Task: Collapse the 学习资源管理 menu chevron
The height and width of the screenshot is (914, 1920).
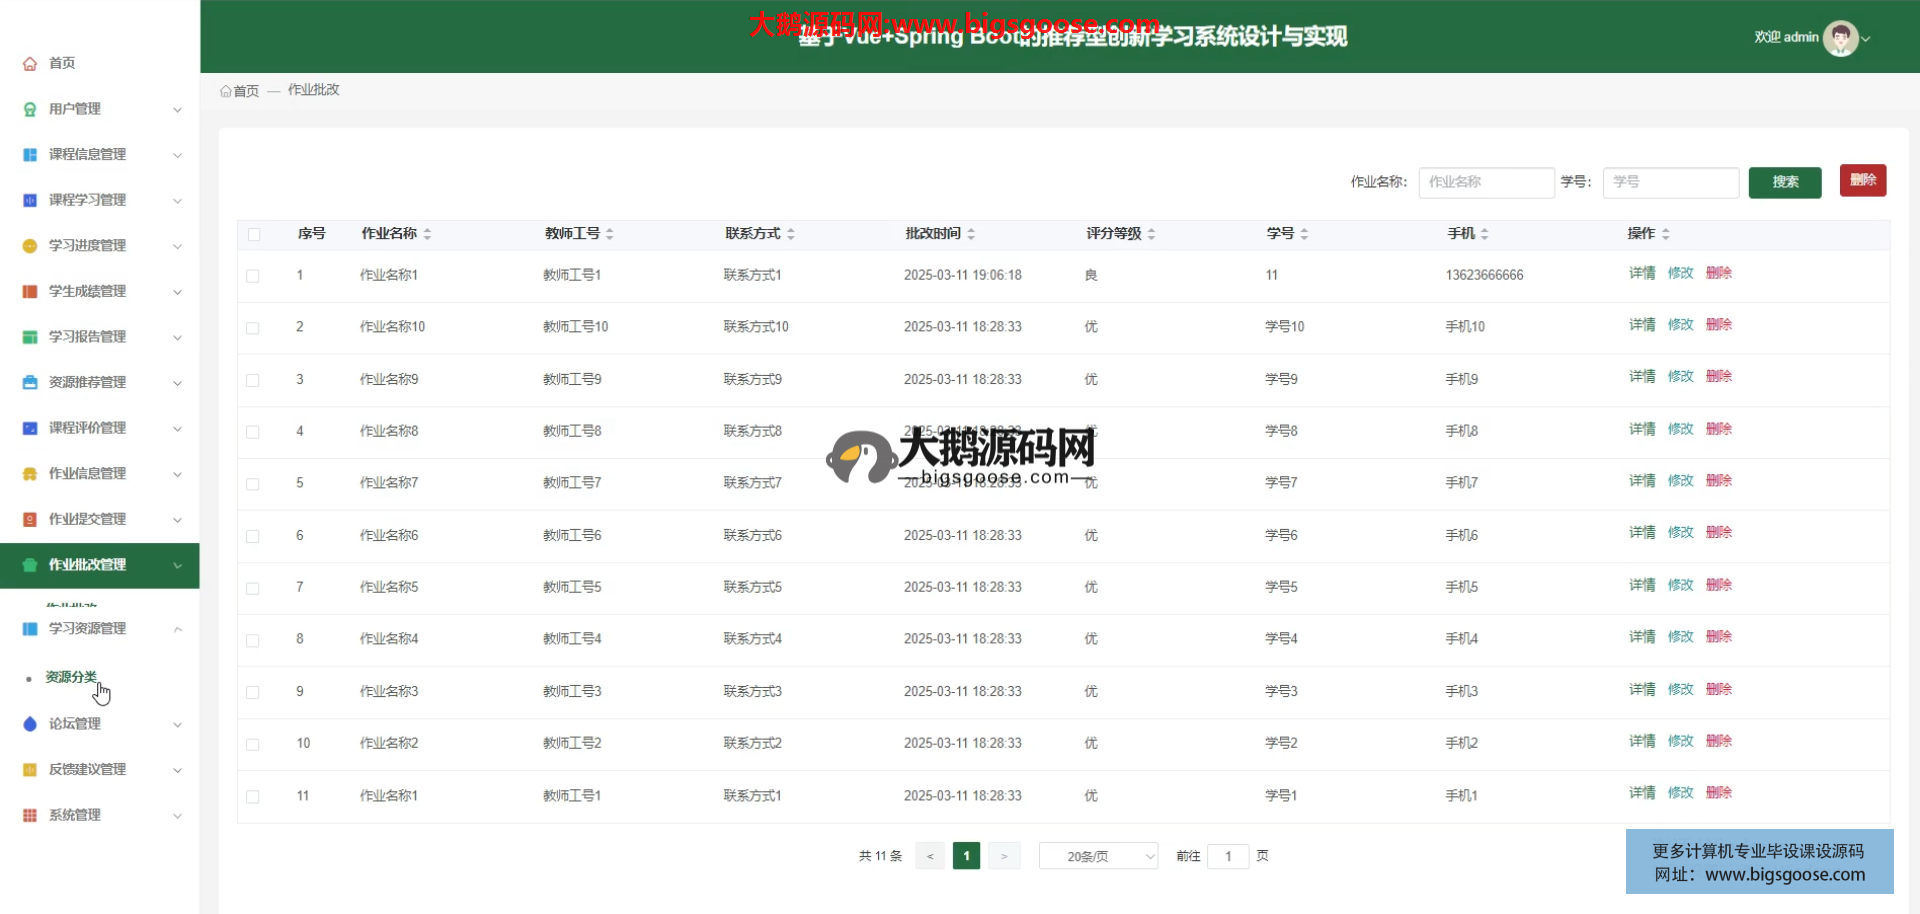Action: point(177,629)
